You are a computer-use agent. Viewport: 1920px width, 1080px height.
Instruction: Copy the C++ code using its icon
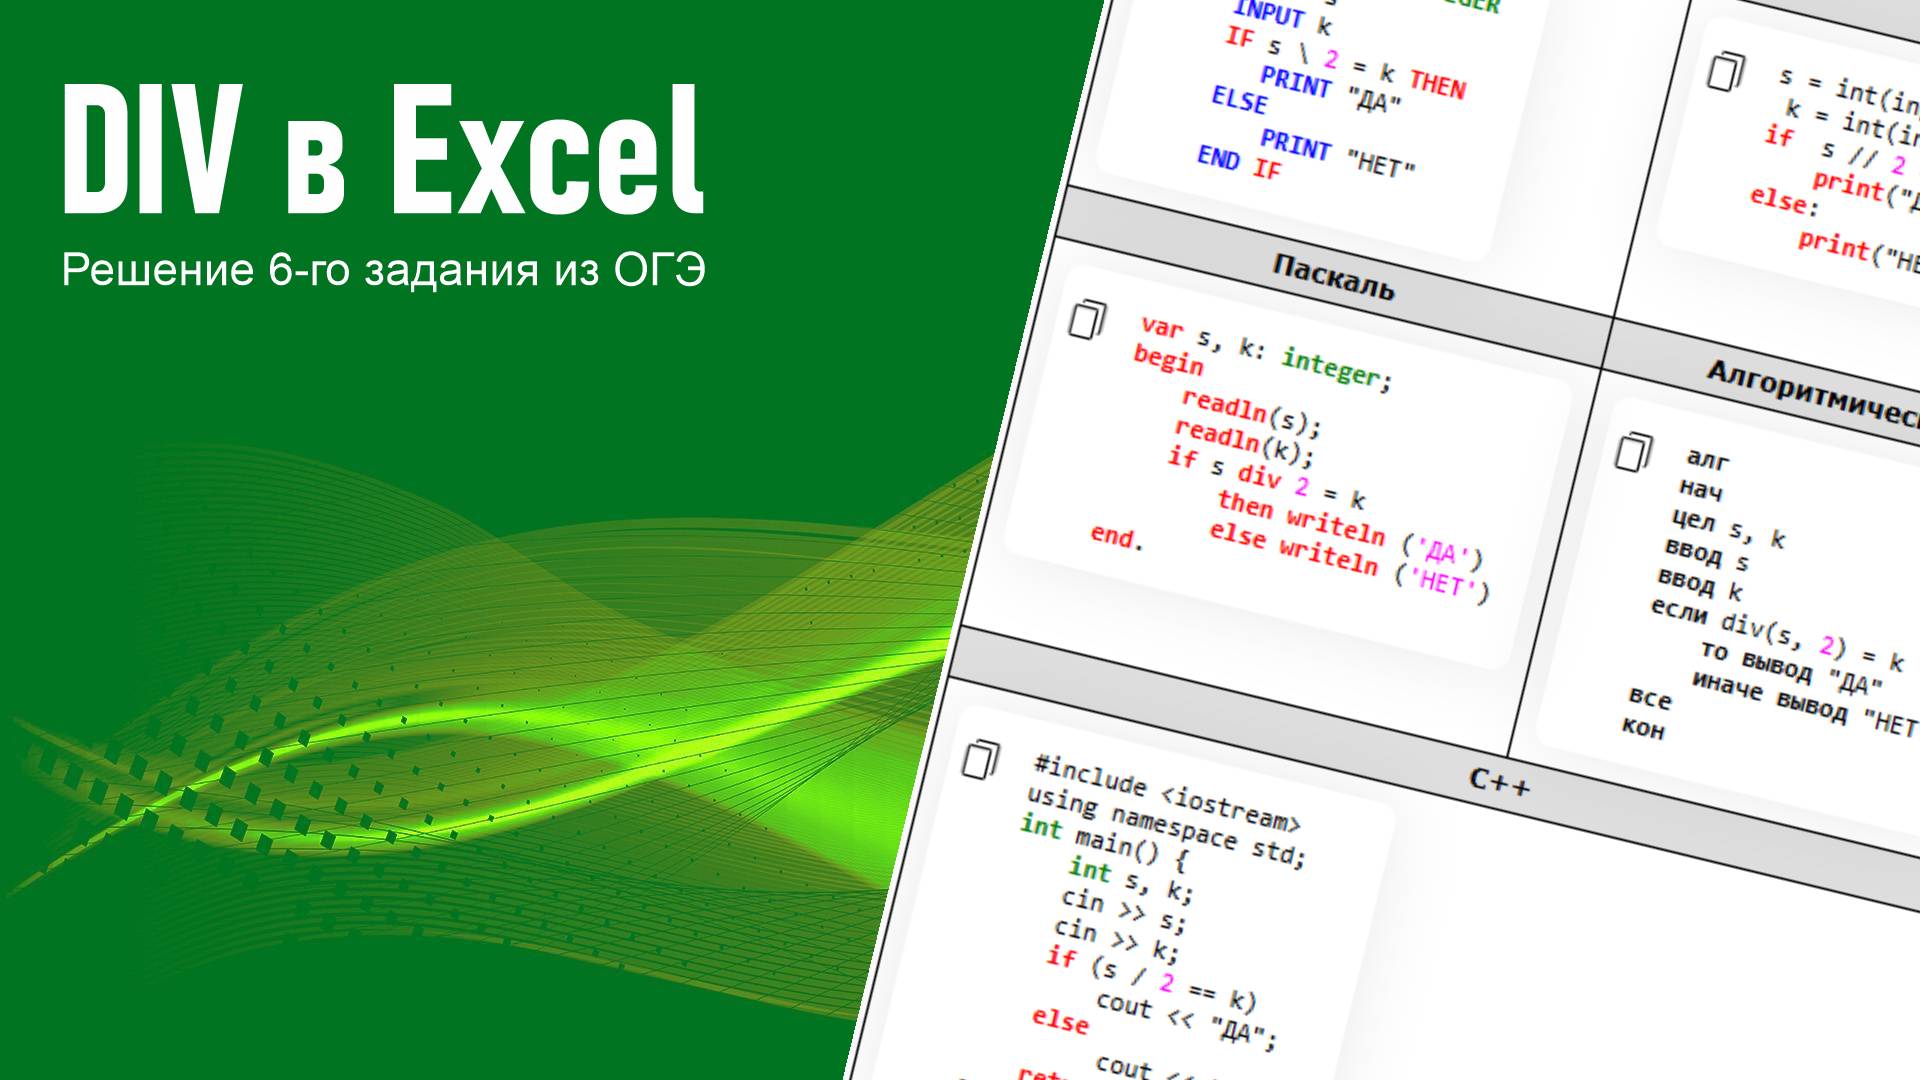[x=981, y=759]
